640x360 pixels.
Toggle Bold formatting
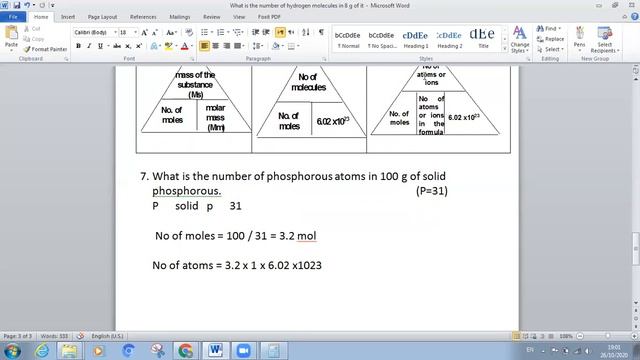pos(78,46)
